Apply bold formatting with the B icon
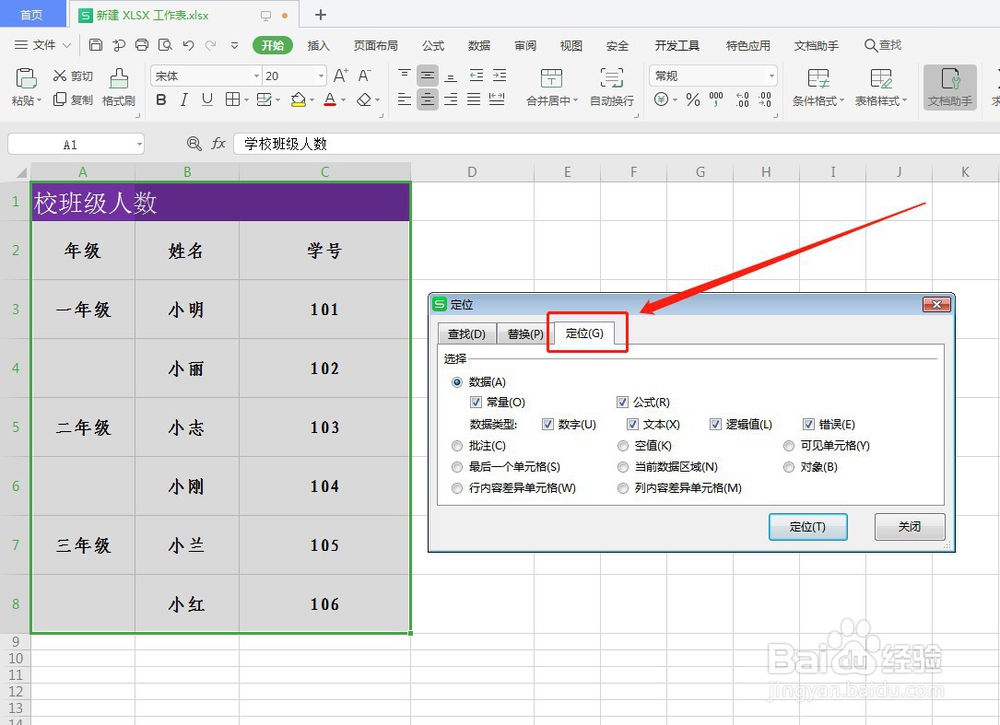 coord(161,100)
